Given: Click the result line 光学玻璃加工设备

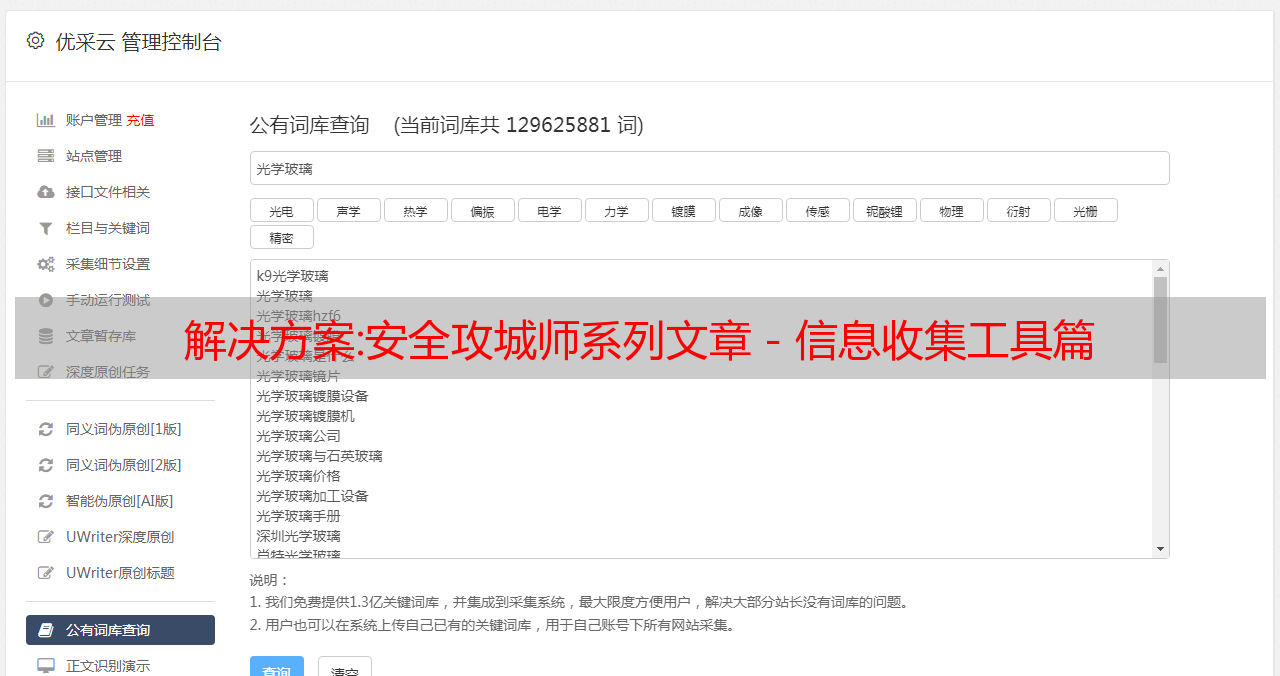Looking at the screenshot, I should 312,496.
